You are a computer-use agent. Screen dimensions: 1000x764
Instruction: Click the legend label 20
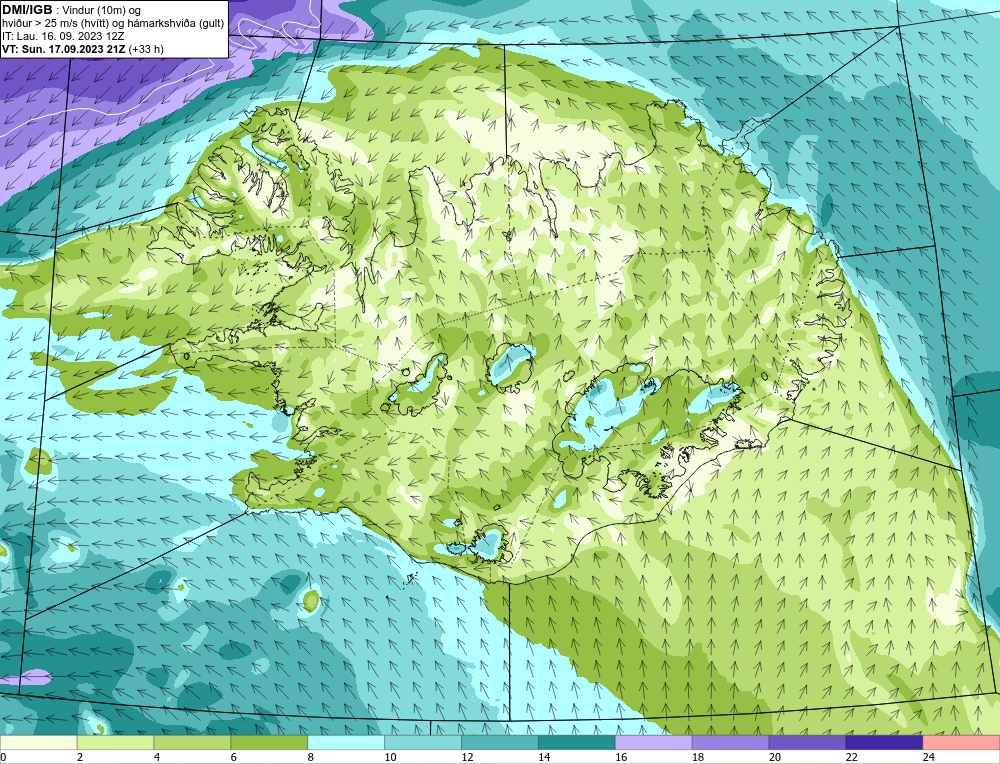click(775, 757)
